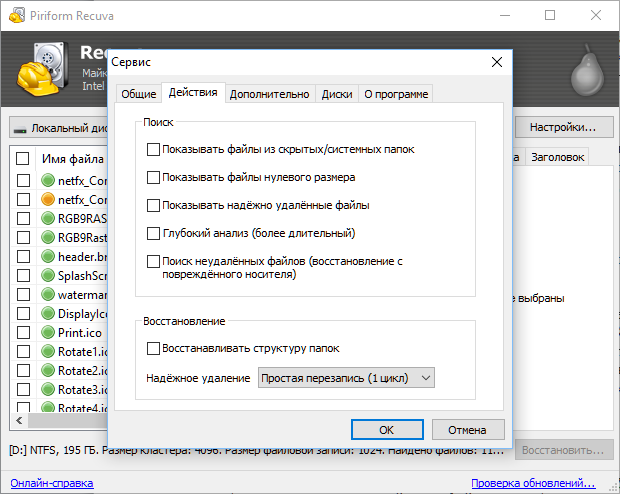Click the Piriform pear logo
The image size is (620, 494).
(x=588, y=70)
